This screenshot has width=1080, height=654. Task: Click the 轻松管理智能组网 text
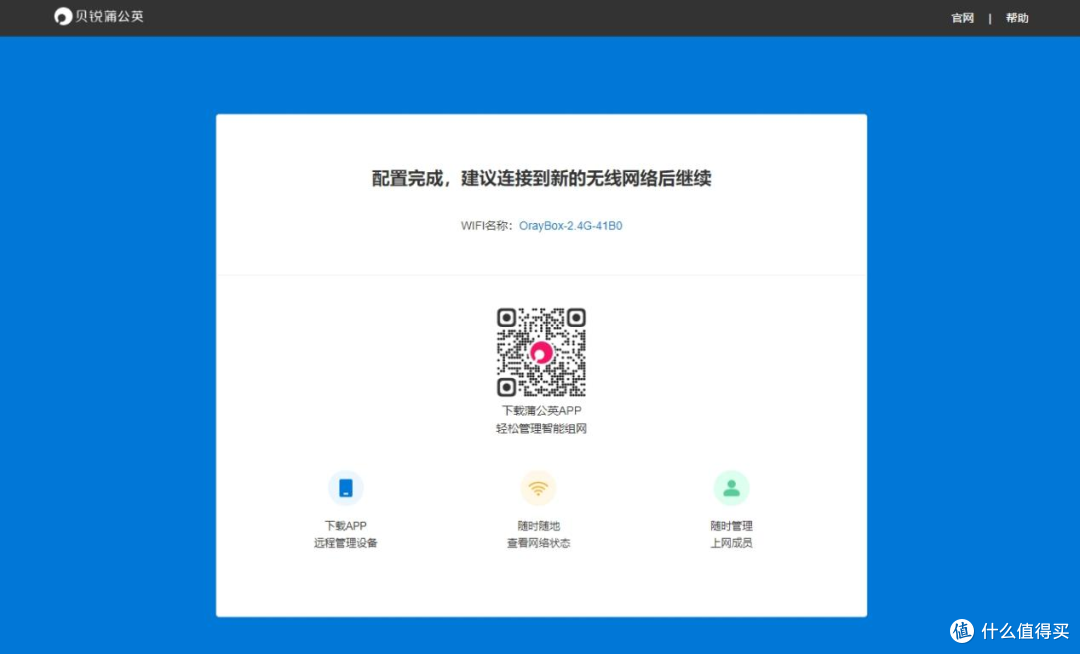[x=541, y=429]
